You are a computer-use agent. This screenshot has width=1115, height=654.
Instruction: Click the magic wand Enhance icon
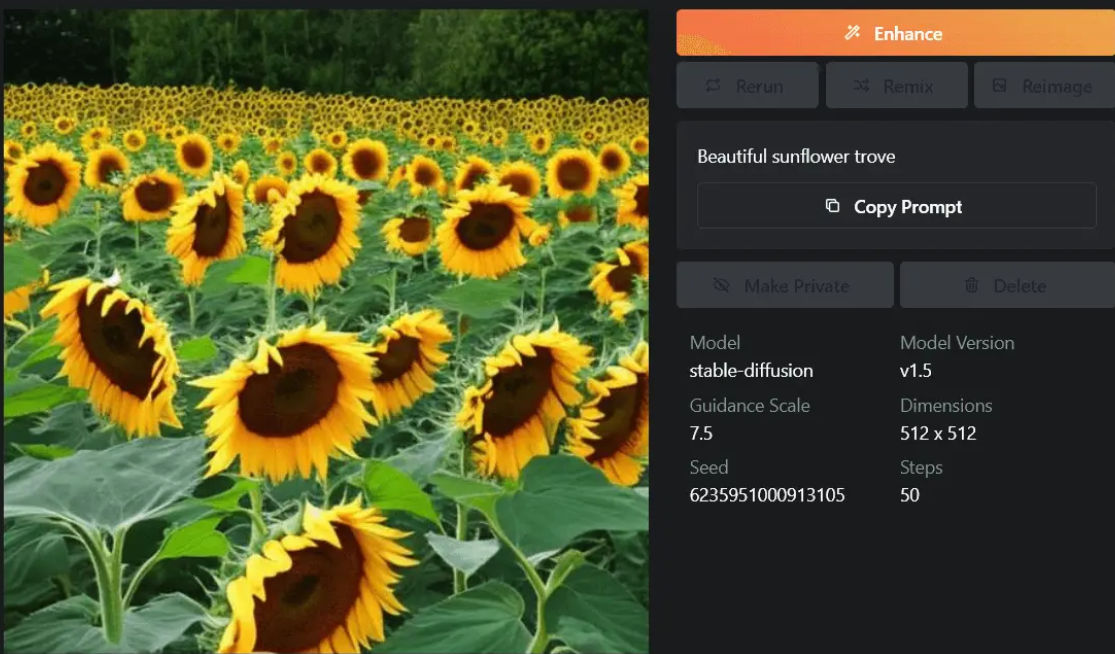[852, 33]
